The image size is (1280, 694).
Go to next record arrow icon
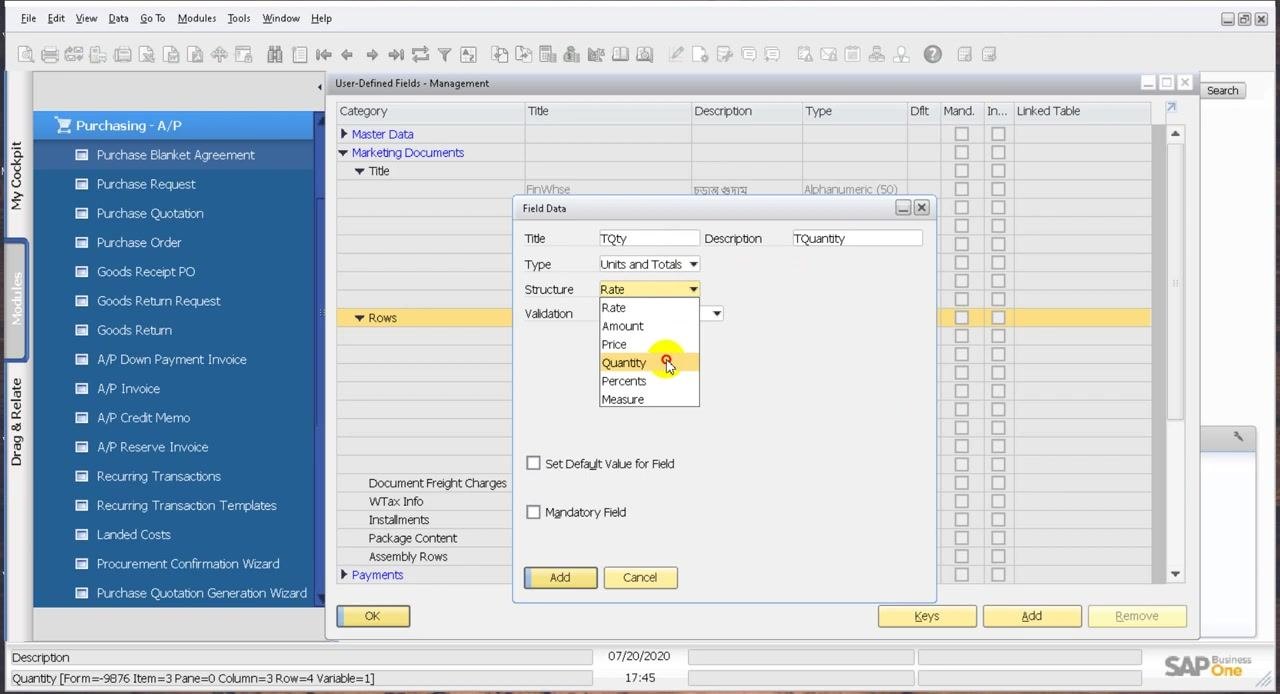click(x=372, y=55)
